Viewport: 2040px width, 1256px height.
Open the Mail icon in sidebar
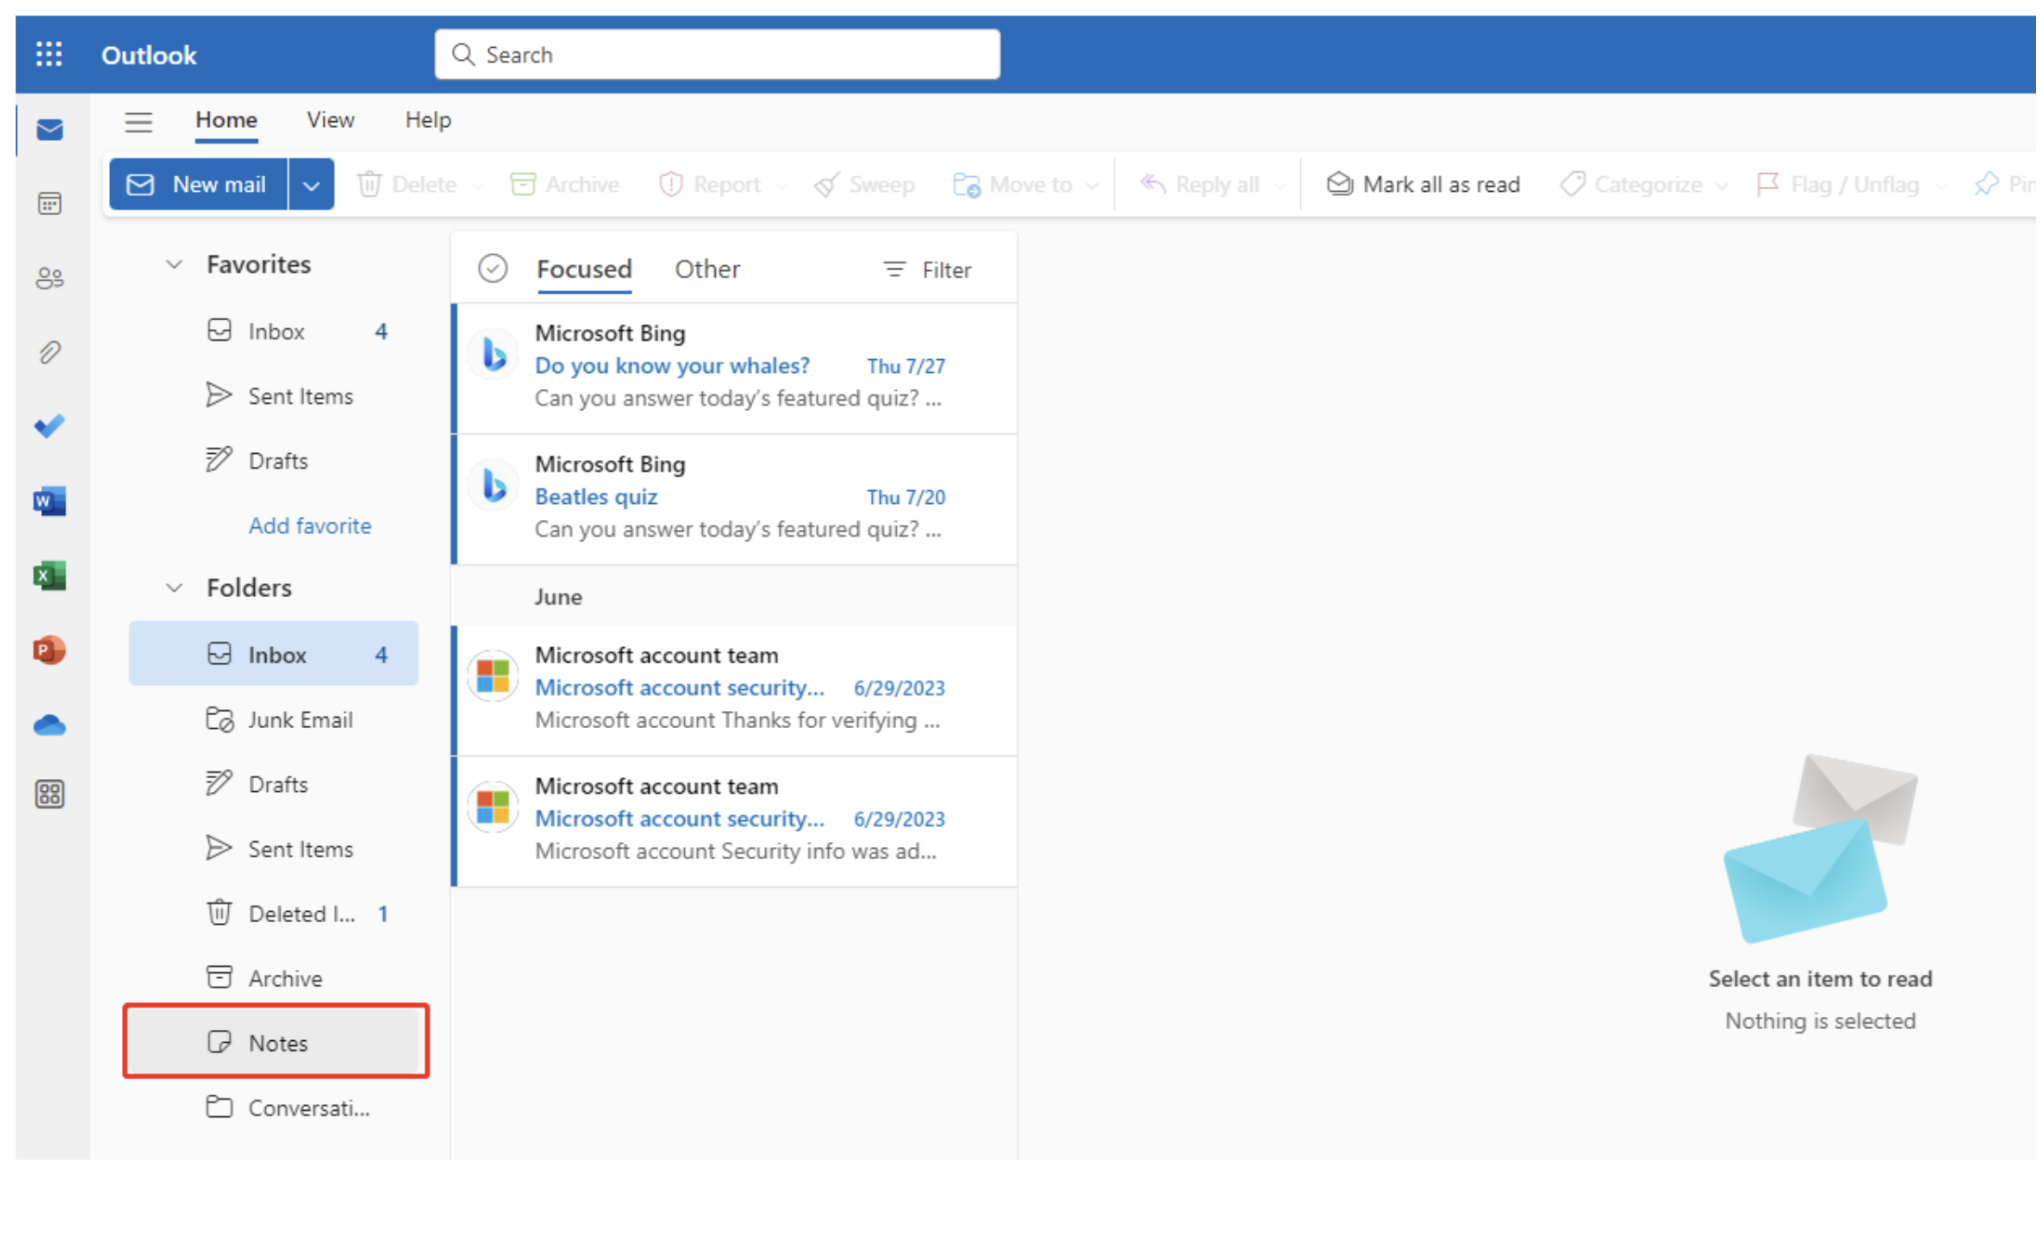(50, 130)
